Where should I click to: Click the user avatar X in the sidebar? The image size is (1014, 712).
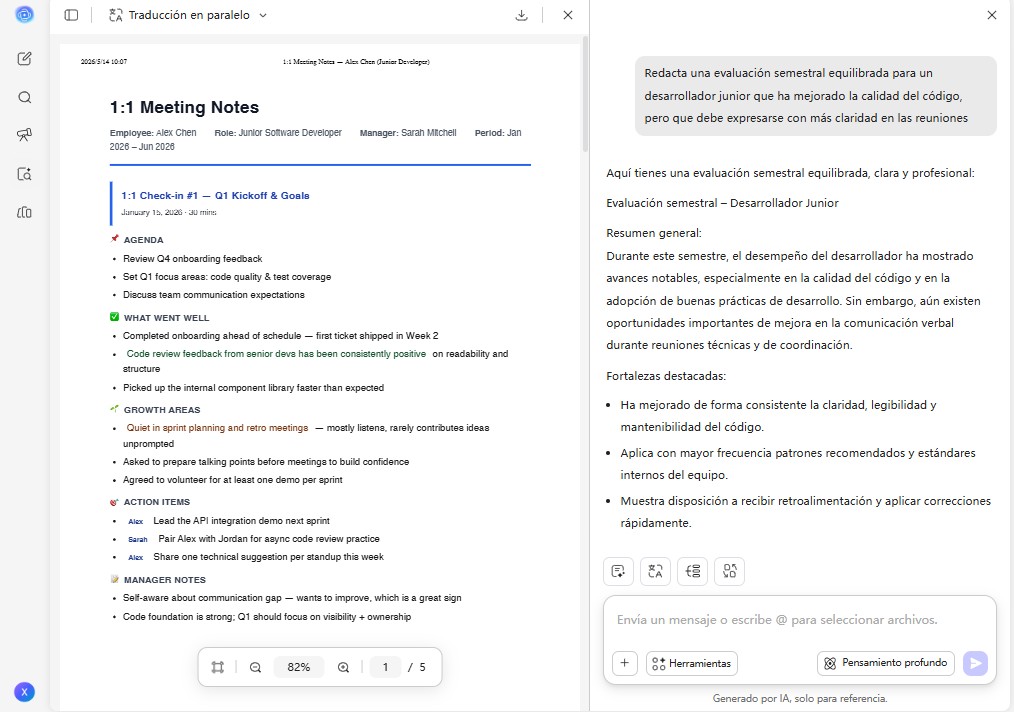tap(25, 692)
